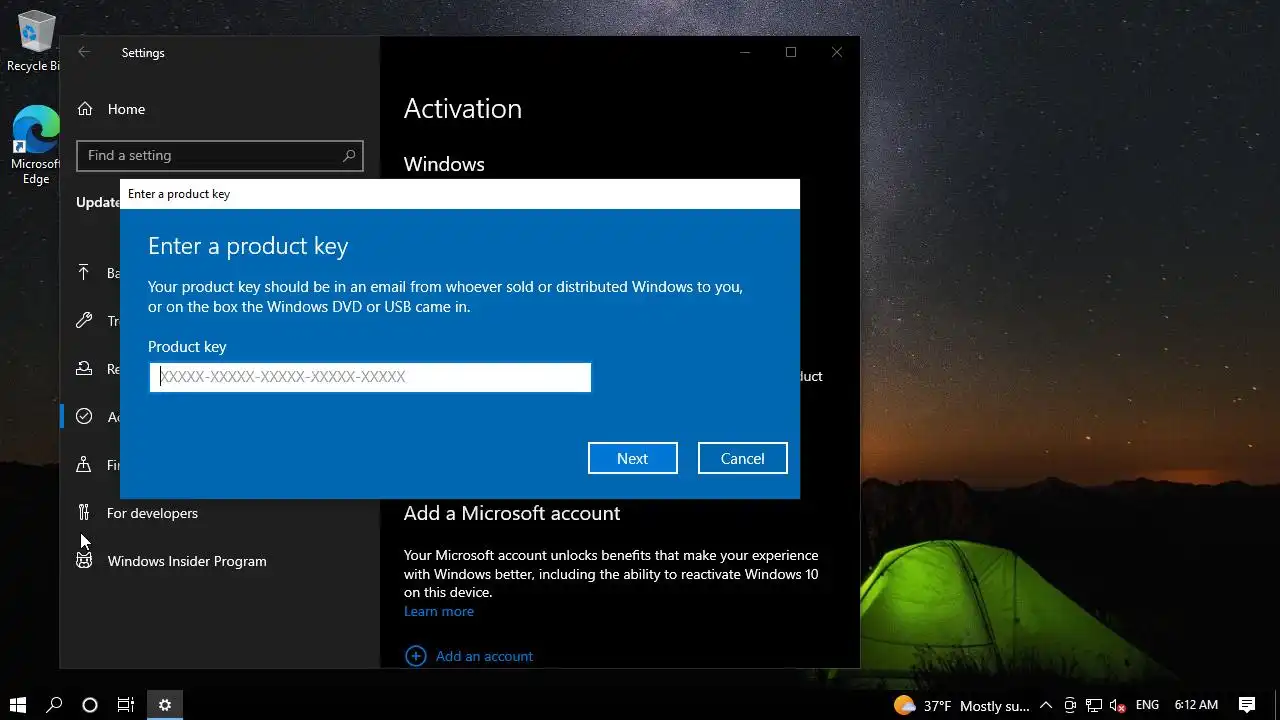
Task: Click the Activation page heading
Action: coord(463,108)
